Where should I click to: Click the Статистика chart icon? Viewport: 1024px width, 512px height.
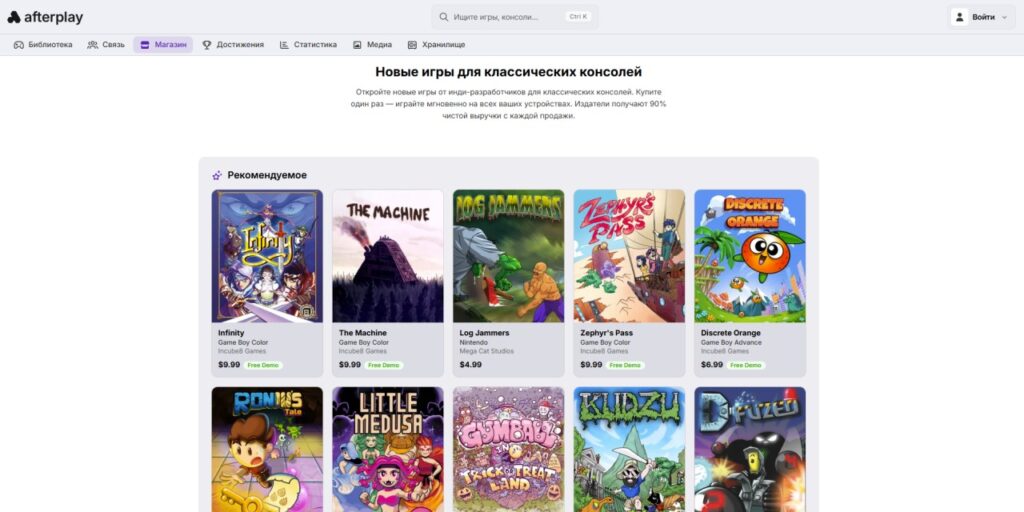click(285, 45)
